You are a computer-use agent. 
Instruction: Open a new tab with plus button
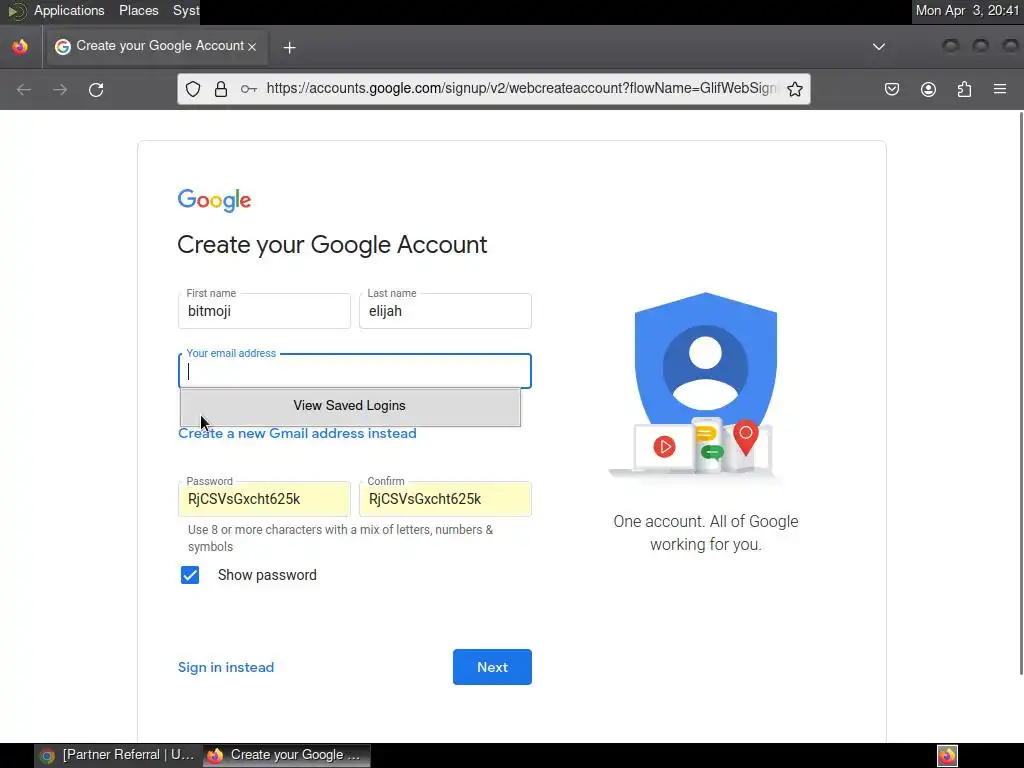pos(289,47)
